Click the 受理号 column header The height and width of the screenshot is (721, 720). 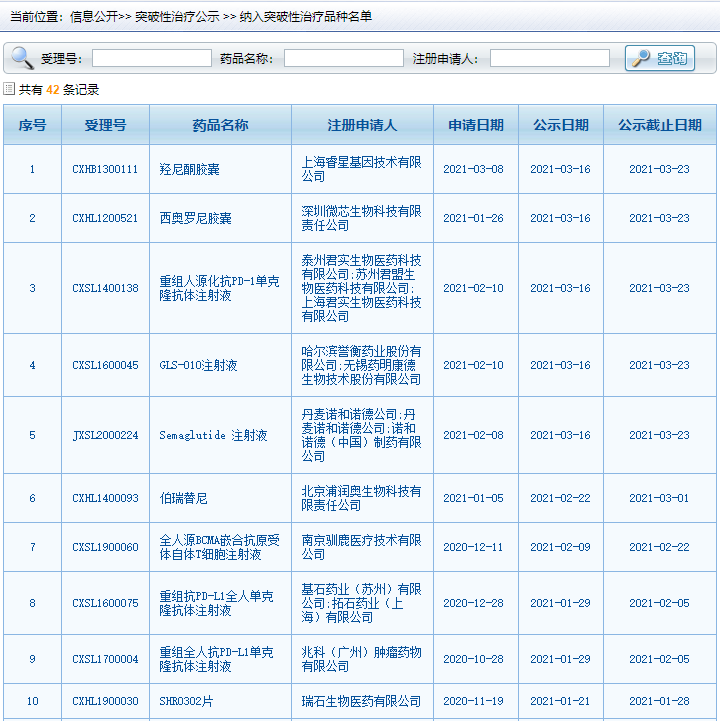tap(105, 125)
